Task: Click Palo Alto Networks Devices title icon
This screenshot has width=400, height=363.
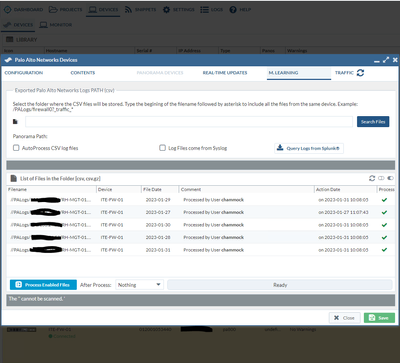Action: (x=9, y=60)
